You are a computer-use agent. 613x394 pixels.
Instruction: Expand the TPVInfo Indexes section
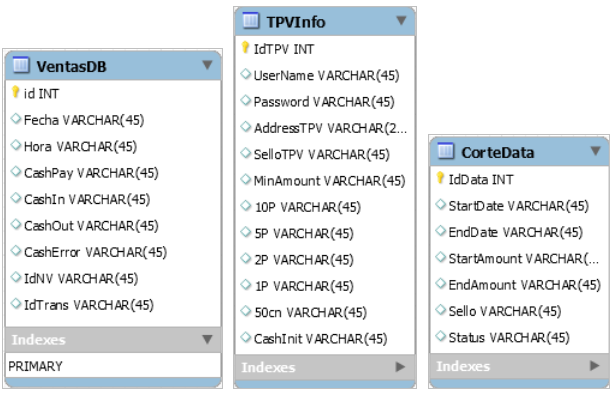tap(400, 367)
